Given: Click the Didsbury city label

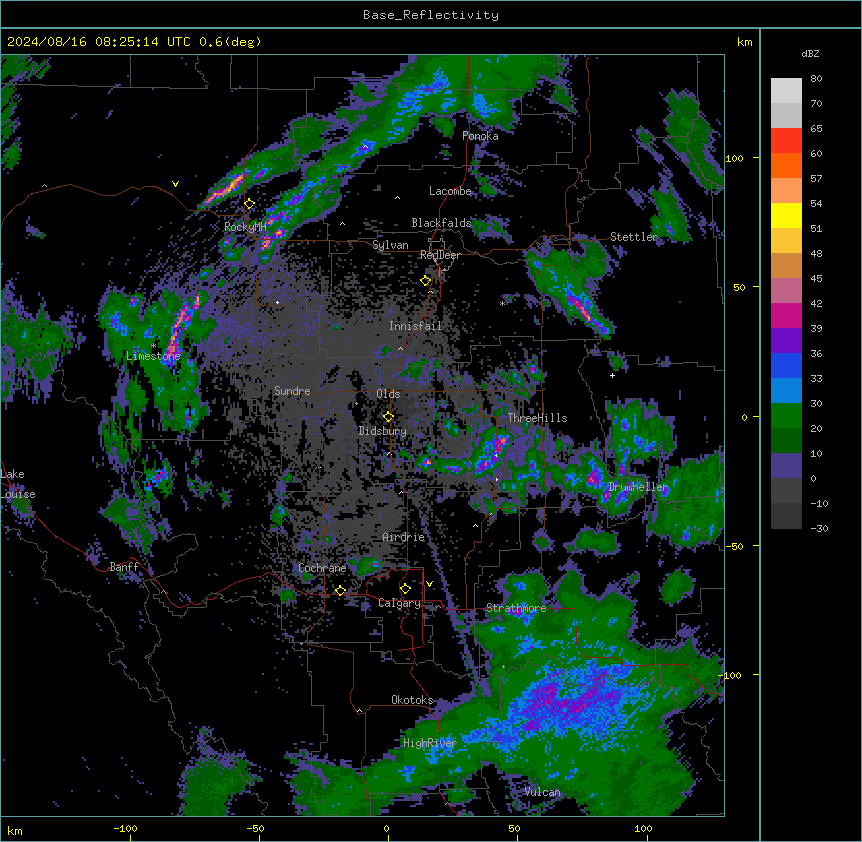Looking at the screenshot, I should click(x=383, y=431).
